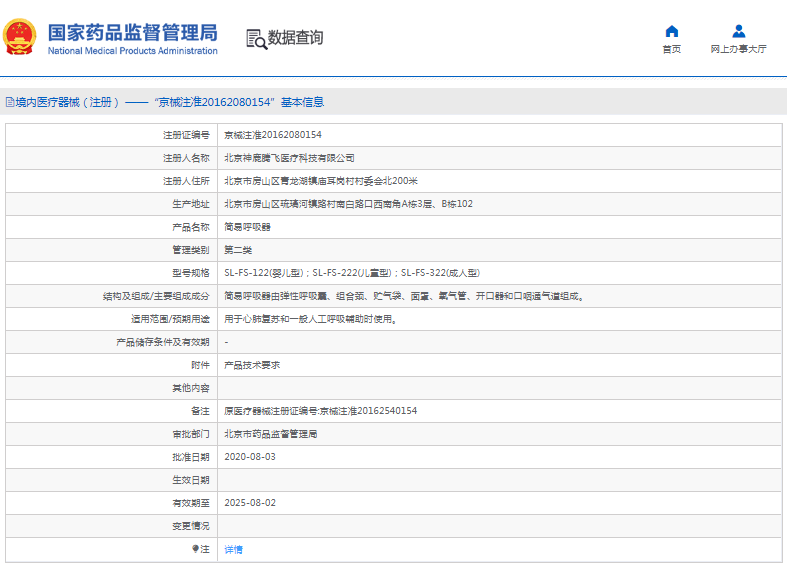Viewport: 787px width, 567px height.
Task: Click the registration number 京械注准20162080154 value
Action: pos(272,135)
